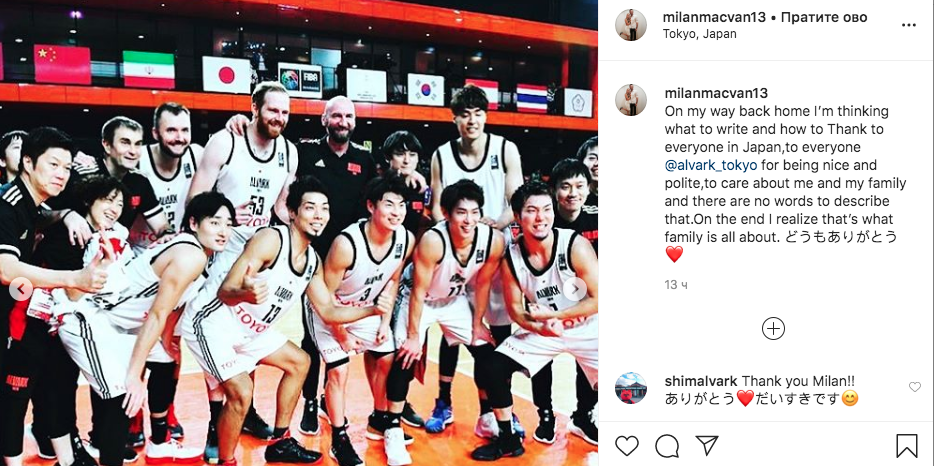This screenshot has width=934, height=466.
Task: Click the team group photo
Action: pos(298,233)
